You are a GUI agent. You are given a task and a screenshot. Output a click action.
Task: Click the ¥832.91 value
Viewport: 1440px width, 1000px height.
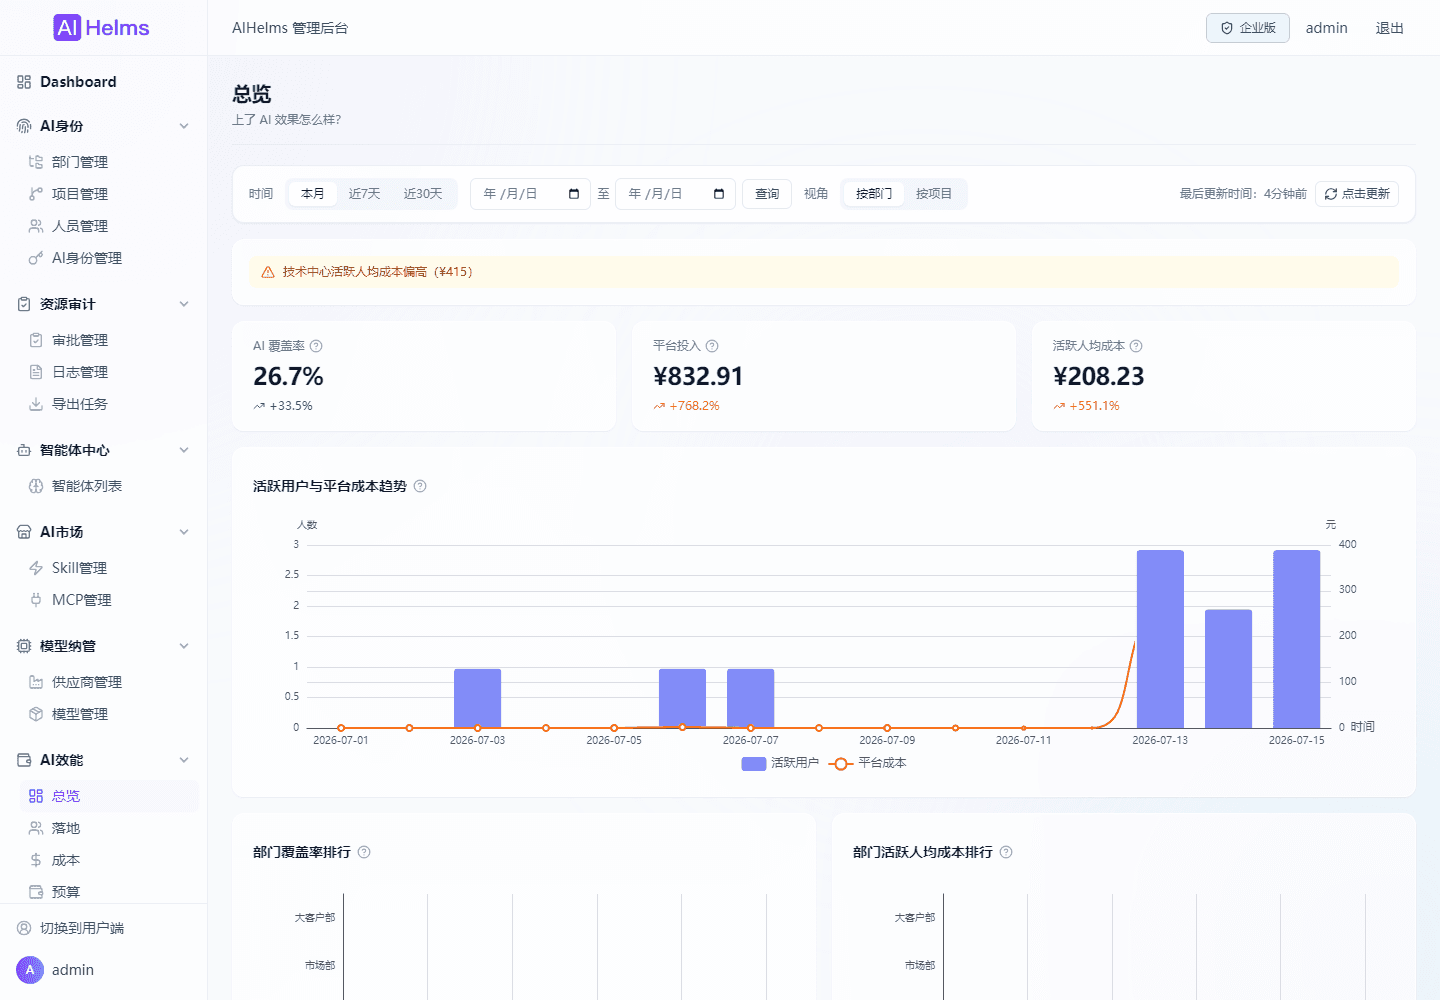point(698,376)
